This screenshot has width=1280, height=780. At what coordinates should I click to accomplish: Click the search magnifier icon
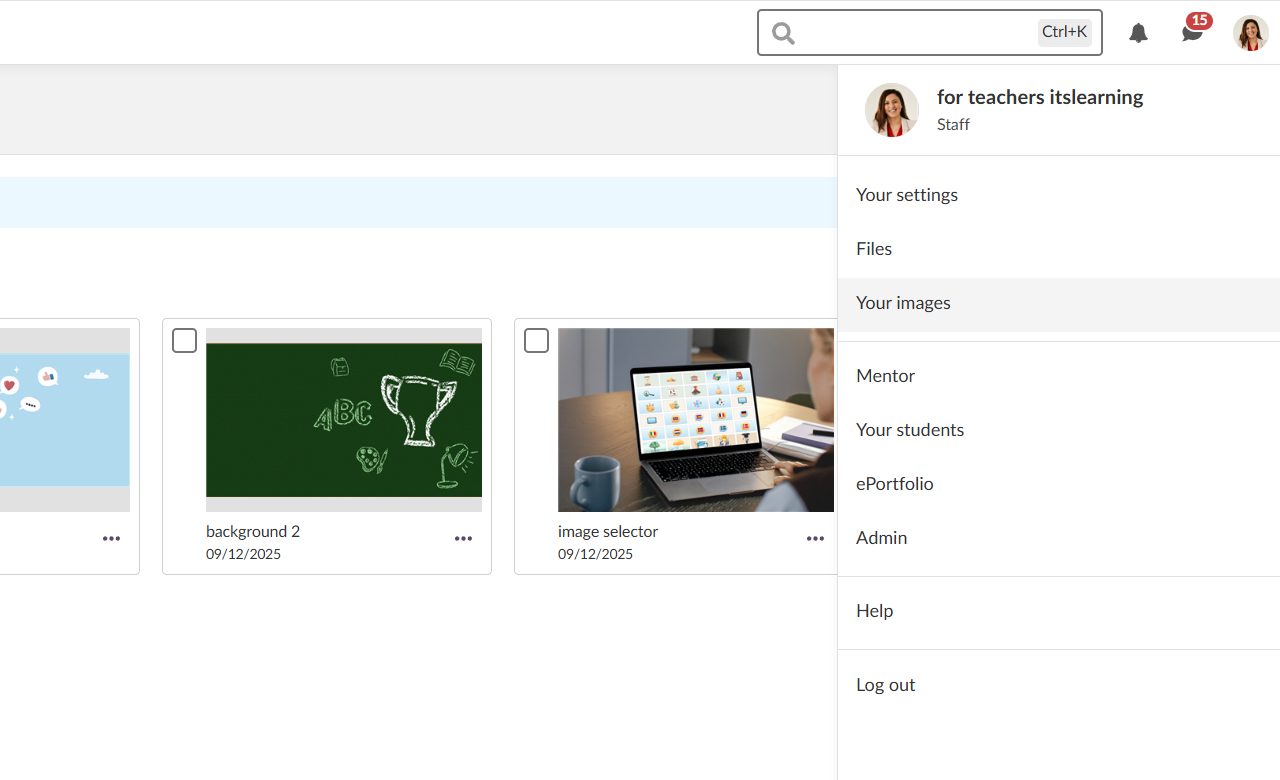[x=784, y=33]
